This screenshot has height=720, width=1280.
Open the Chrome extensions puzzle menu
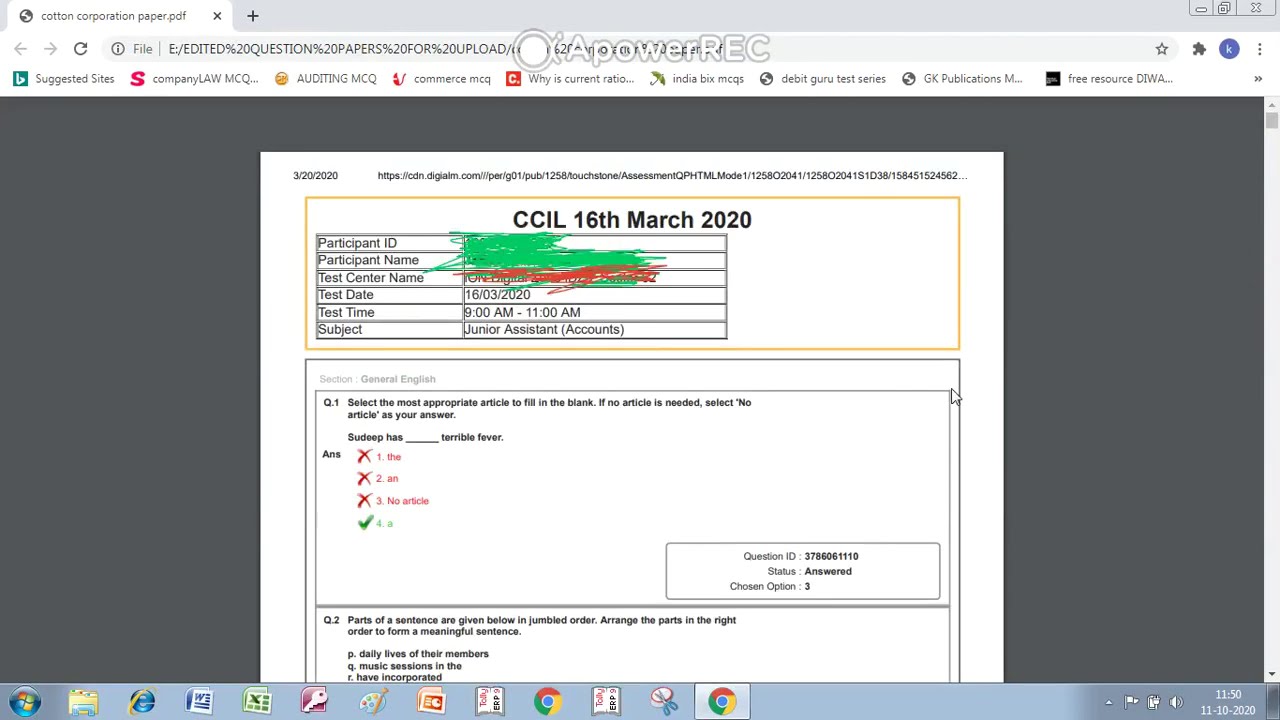tap(1199, 48)
